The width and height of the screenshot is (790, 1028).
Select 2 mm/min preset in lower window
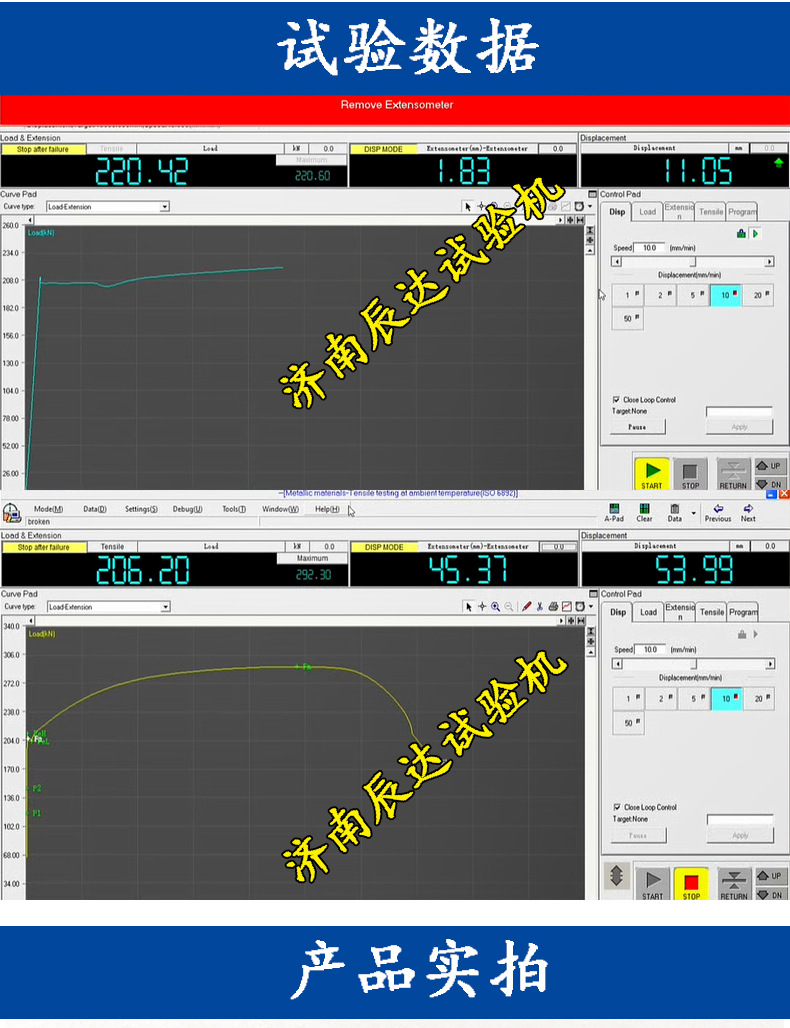pos(662,698)
